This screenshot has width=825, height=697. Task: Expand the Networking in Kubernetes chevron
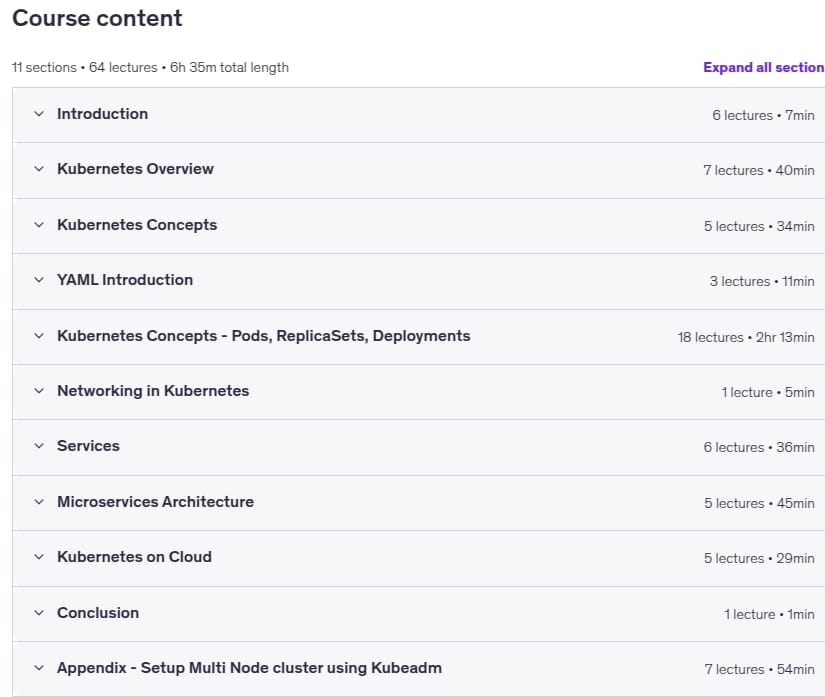(x=39, y=391)
